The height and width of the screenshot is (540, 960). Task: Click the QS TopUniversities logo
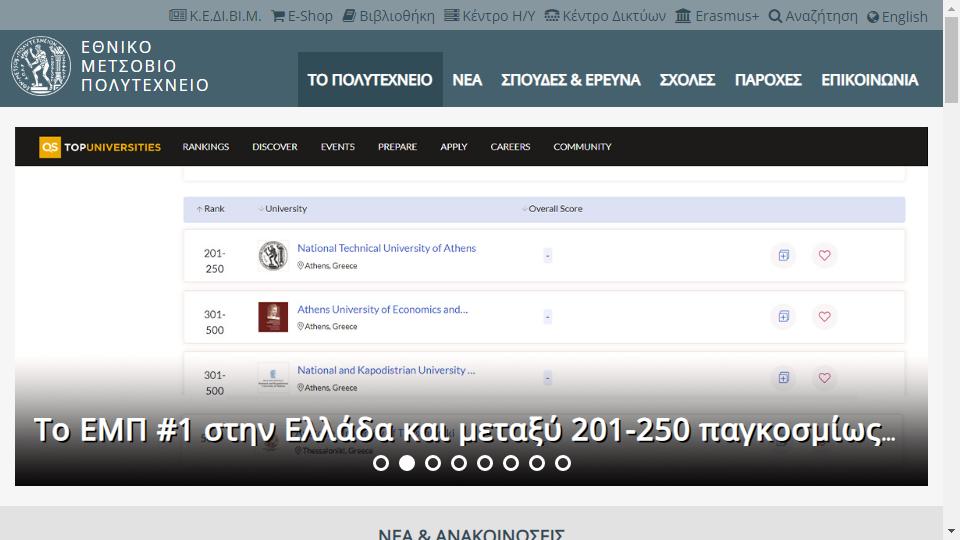(100, 147)
